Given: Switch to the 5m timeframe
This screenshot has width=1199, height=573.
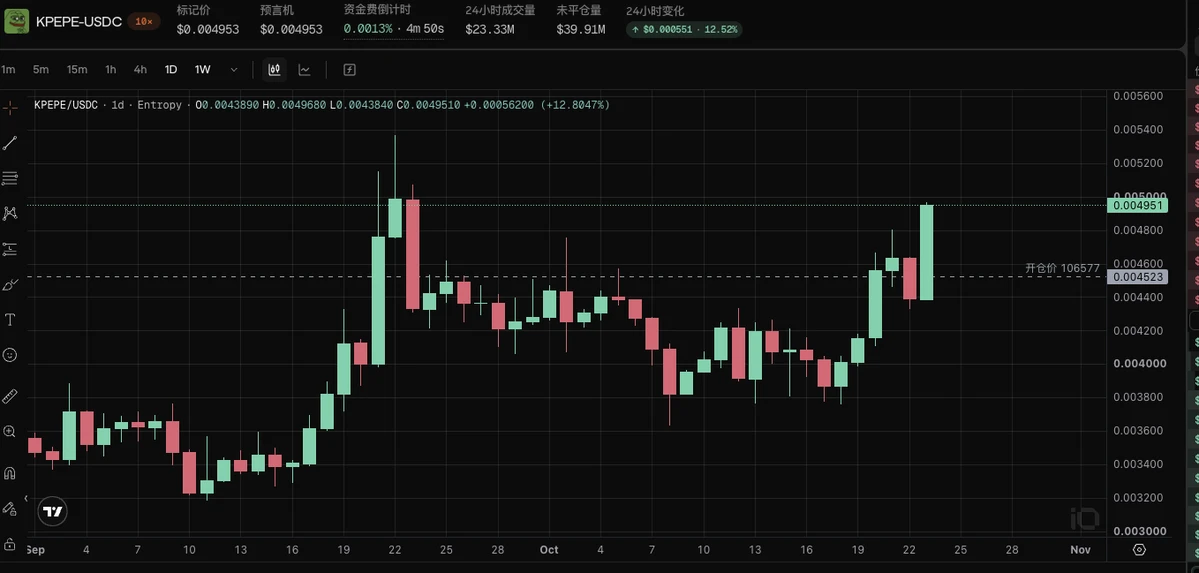Looking at the screenshot, I should pyautogui.click(x=41, y=70).
